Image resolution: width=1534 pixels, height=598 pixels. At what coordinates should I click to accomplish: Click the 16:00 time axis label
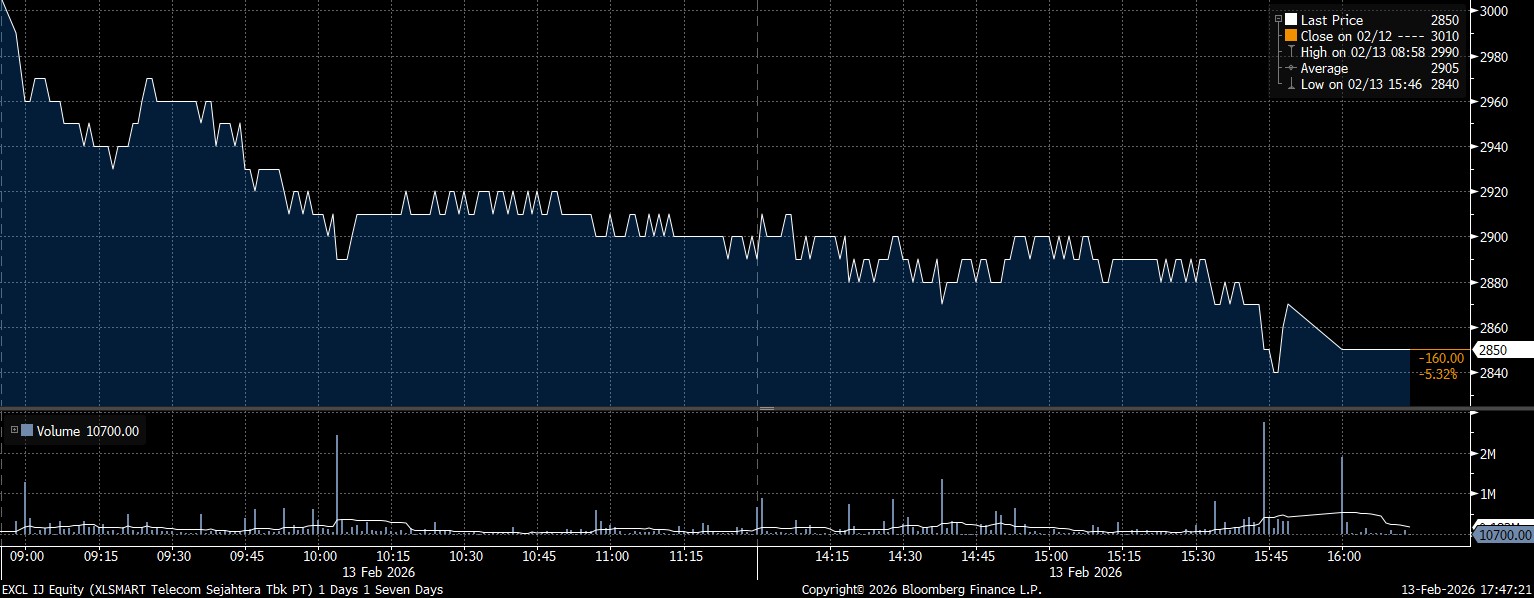[1343, 556]
